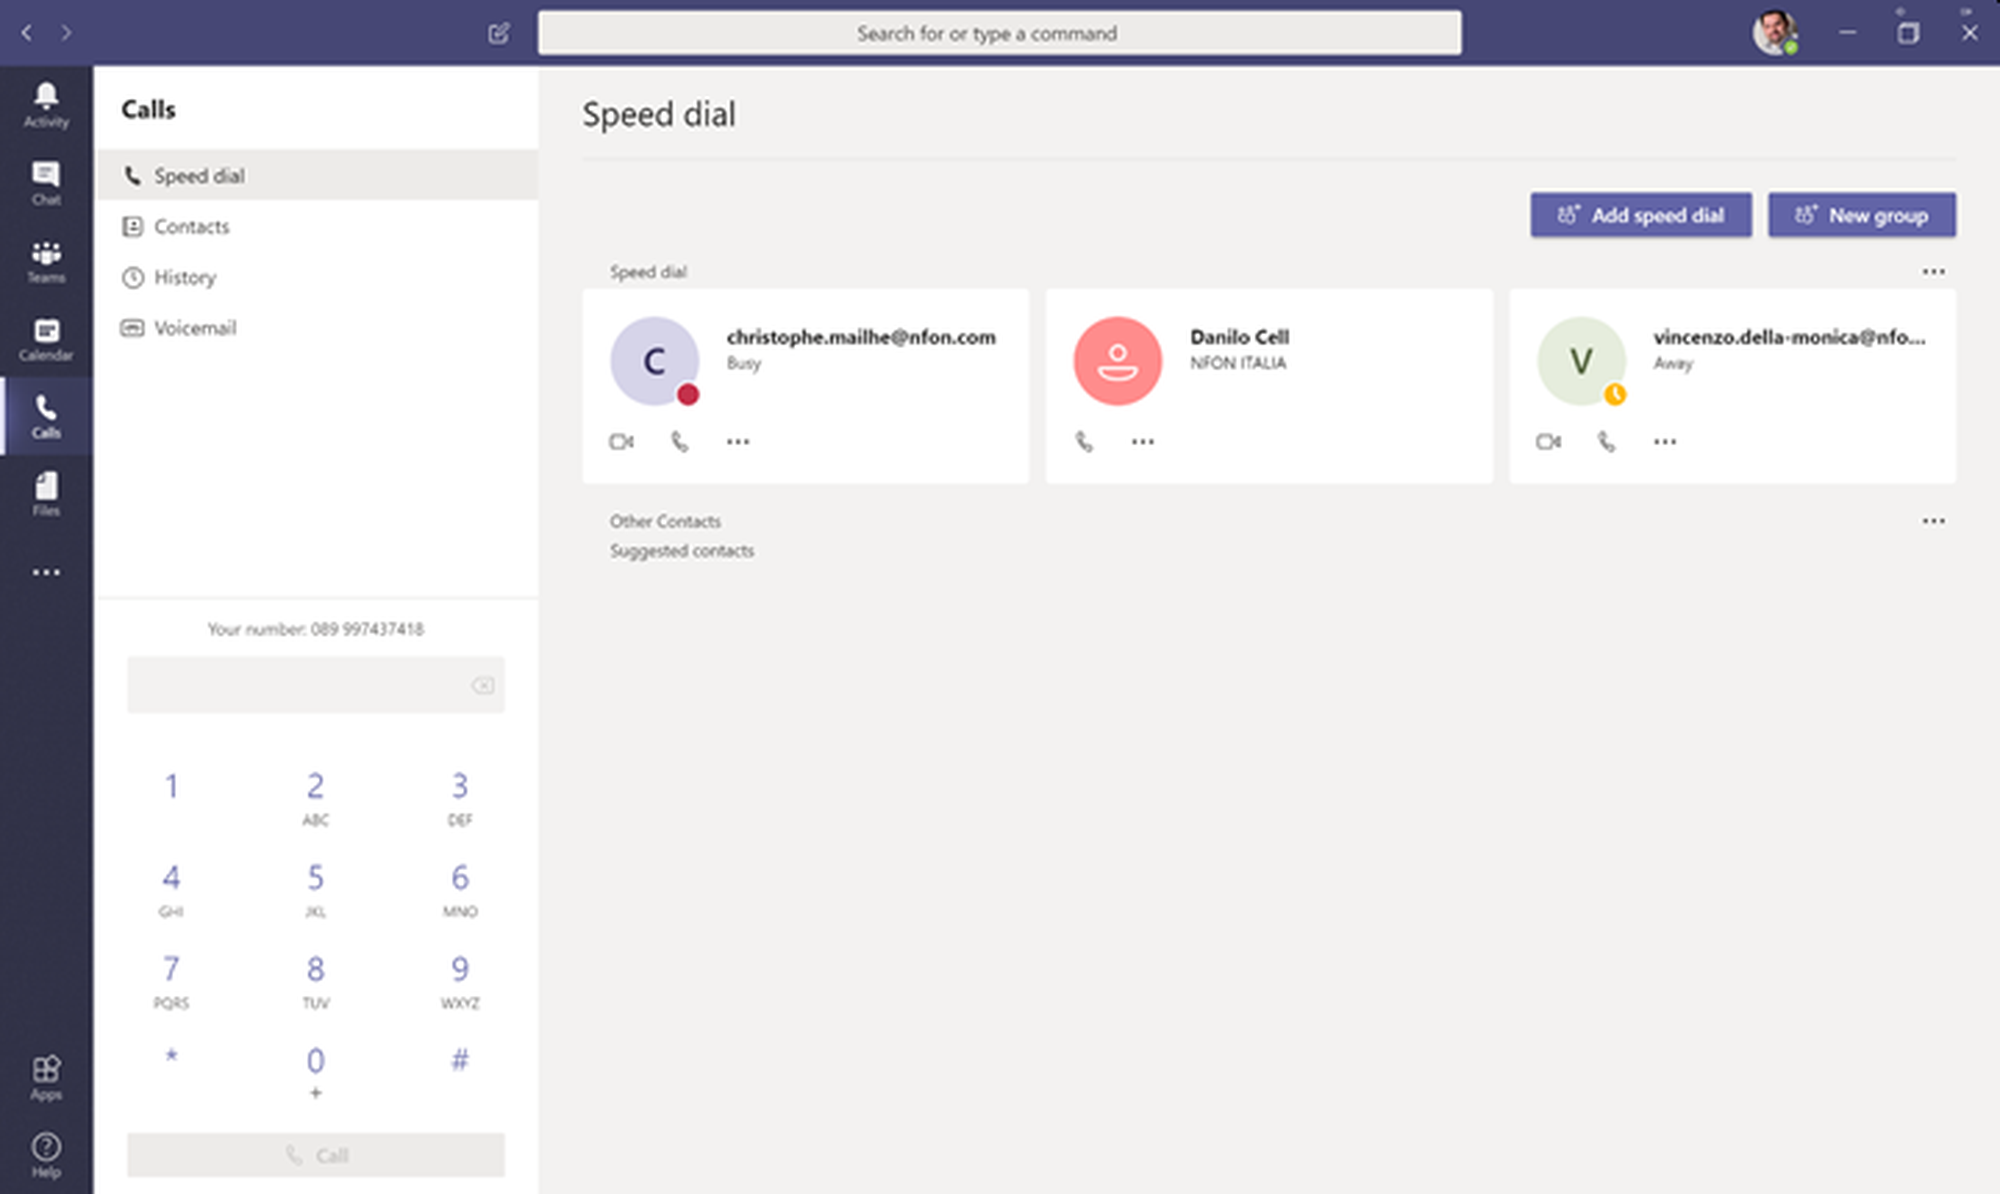
Task: Open call History list
Action: [184, 277]
